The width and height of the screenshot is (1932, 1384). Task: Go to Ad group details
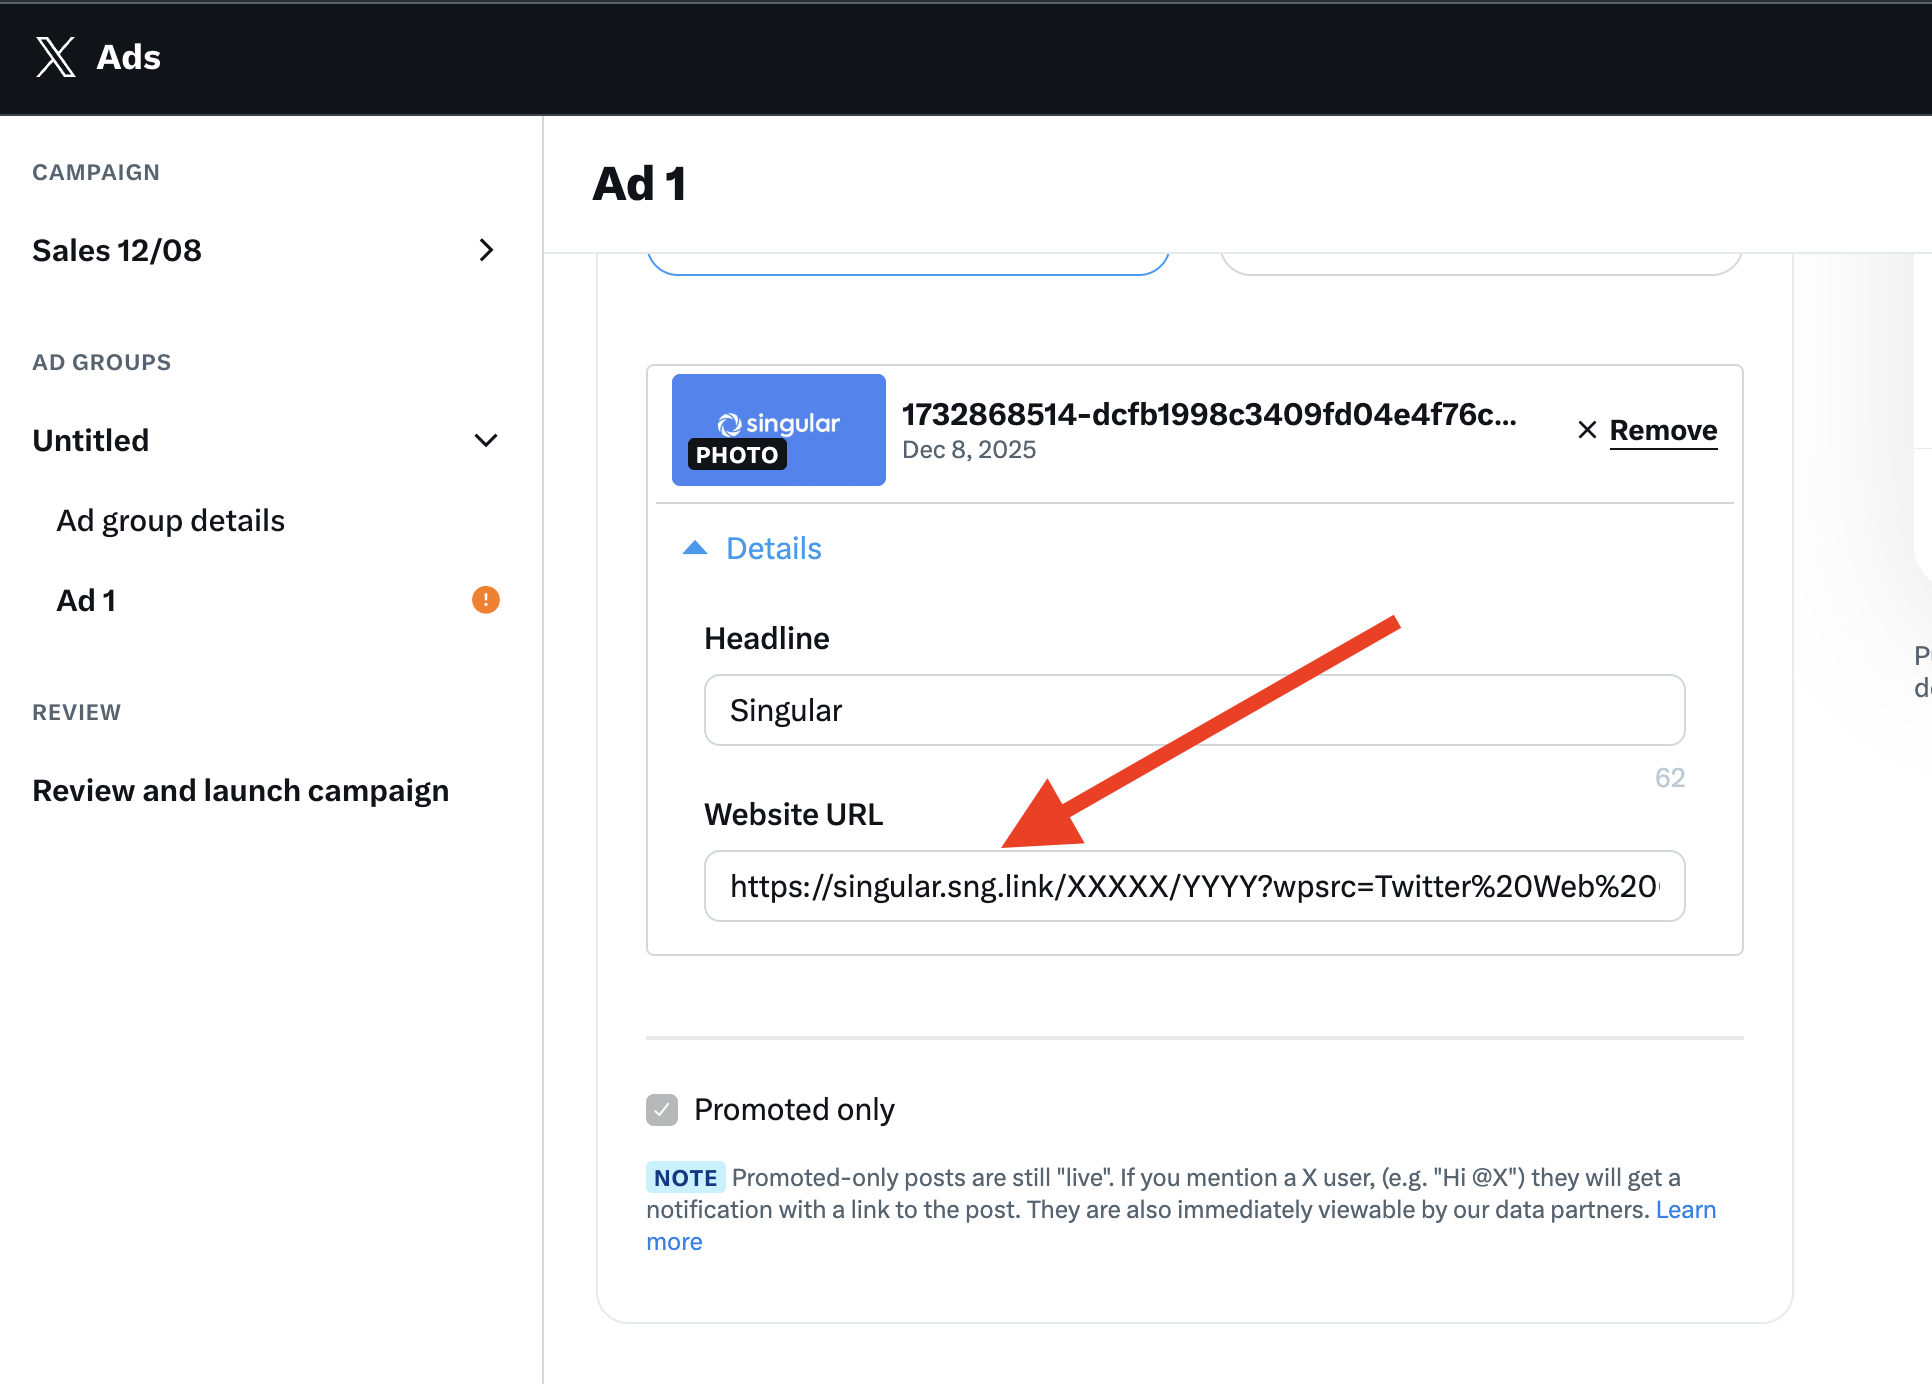tap(170, 520)
